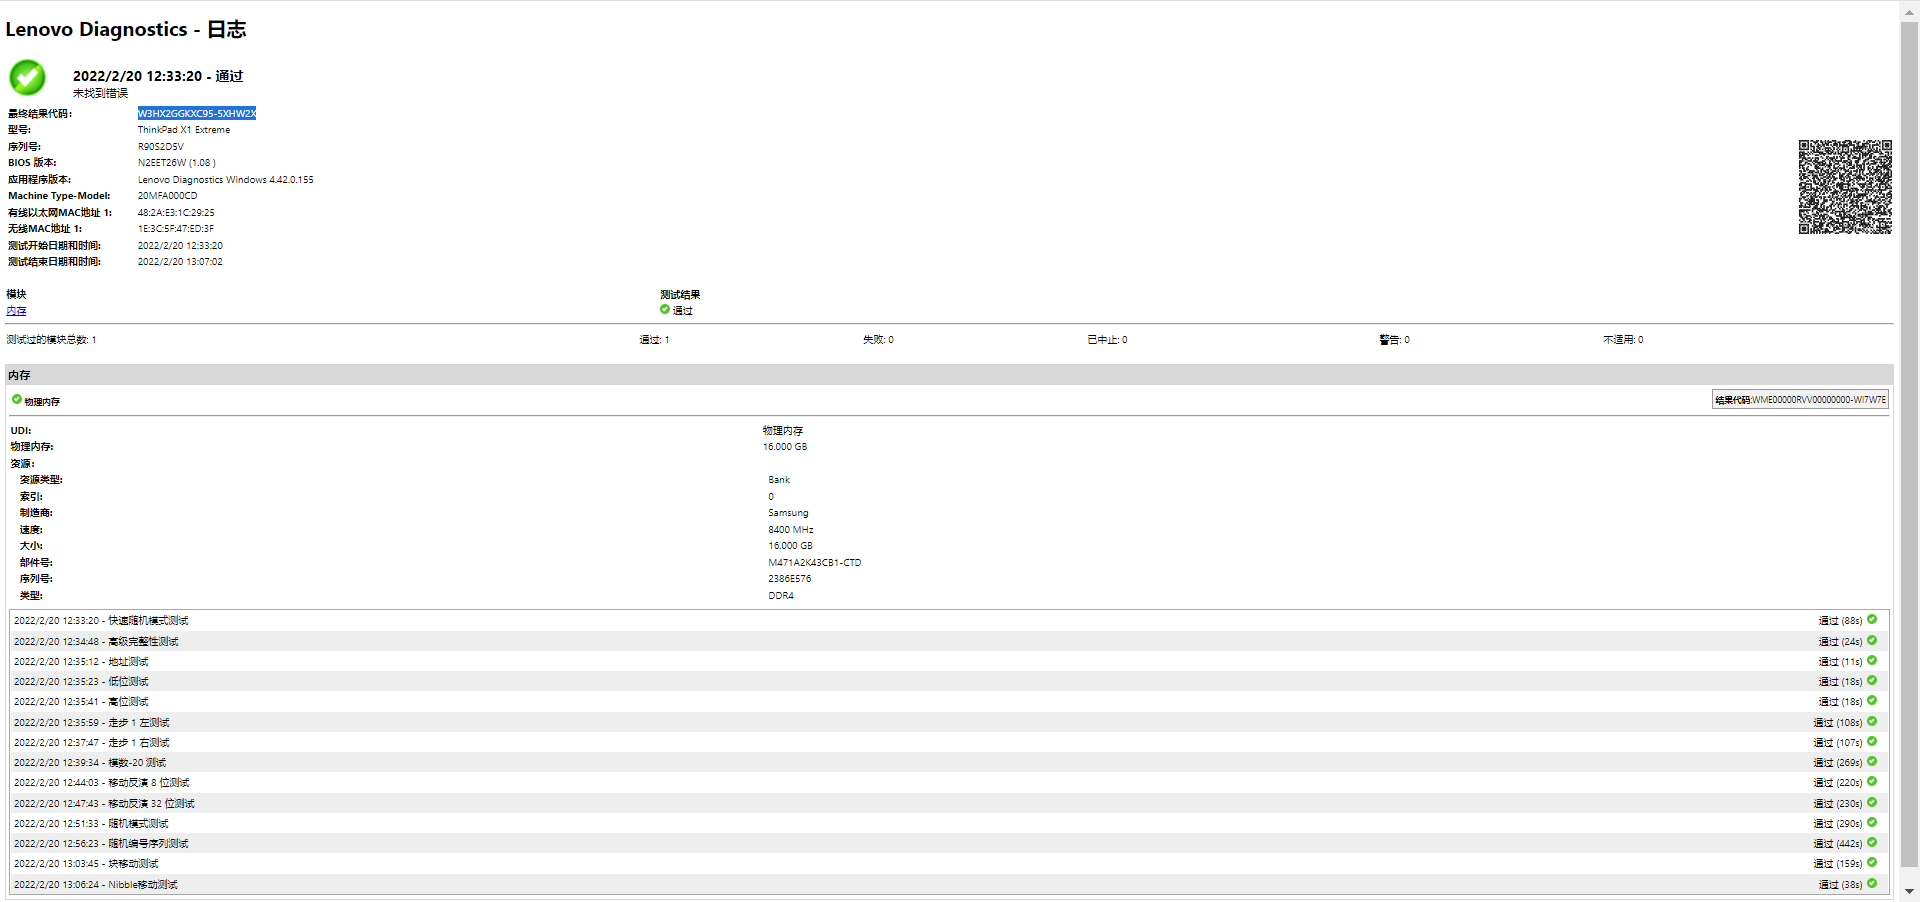The height and width of the screenshot is (902, 1920).
Task: Click the 结果代码 WME00000RVV result box
Action: click(x=1800, y=400)
